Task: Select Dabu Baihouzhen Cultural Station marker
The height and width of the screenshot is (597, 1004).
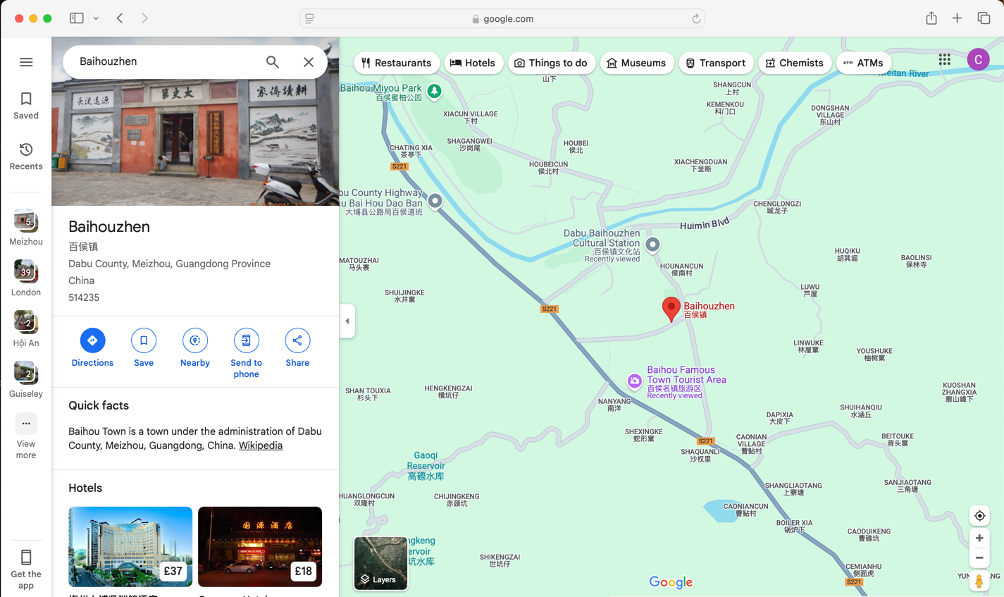Action: [x=652, y=244]
